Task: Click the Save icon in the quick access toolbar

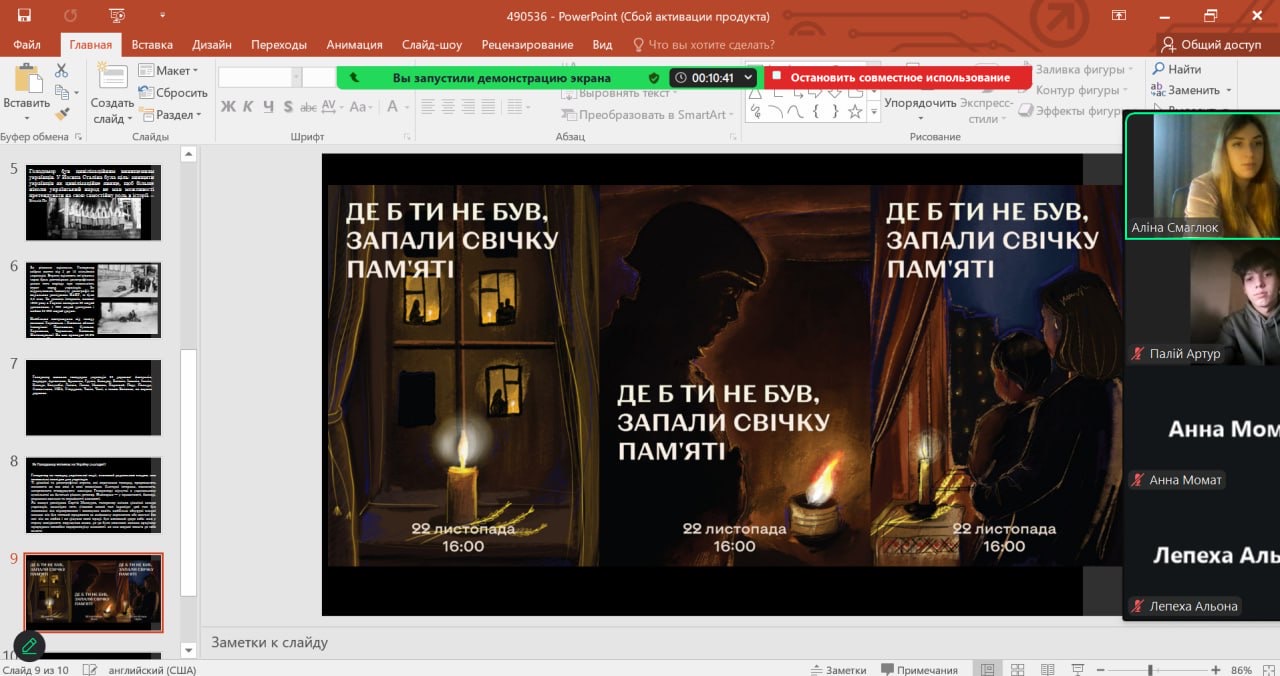Action: (24, 15)
